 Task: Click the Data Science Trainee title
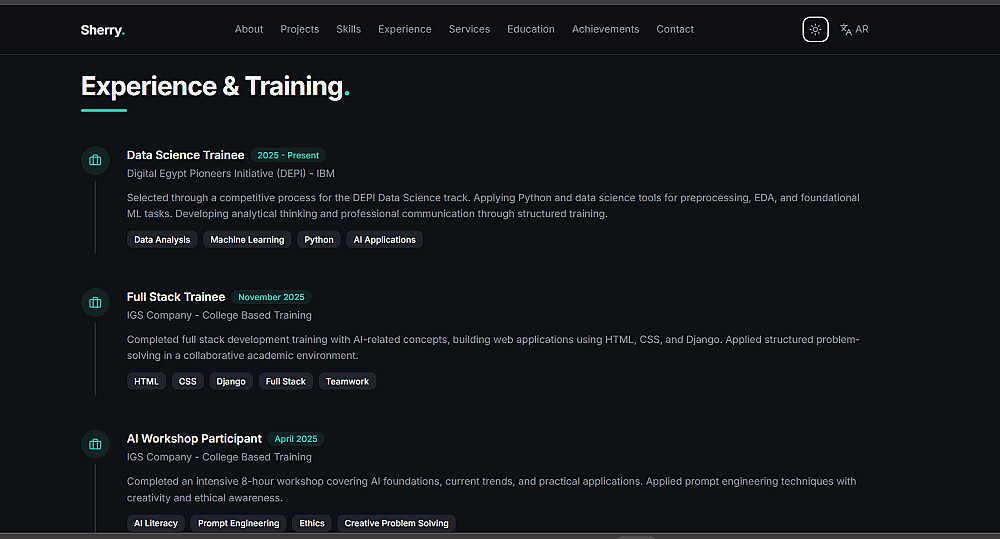coord(186,155)
